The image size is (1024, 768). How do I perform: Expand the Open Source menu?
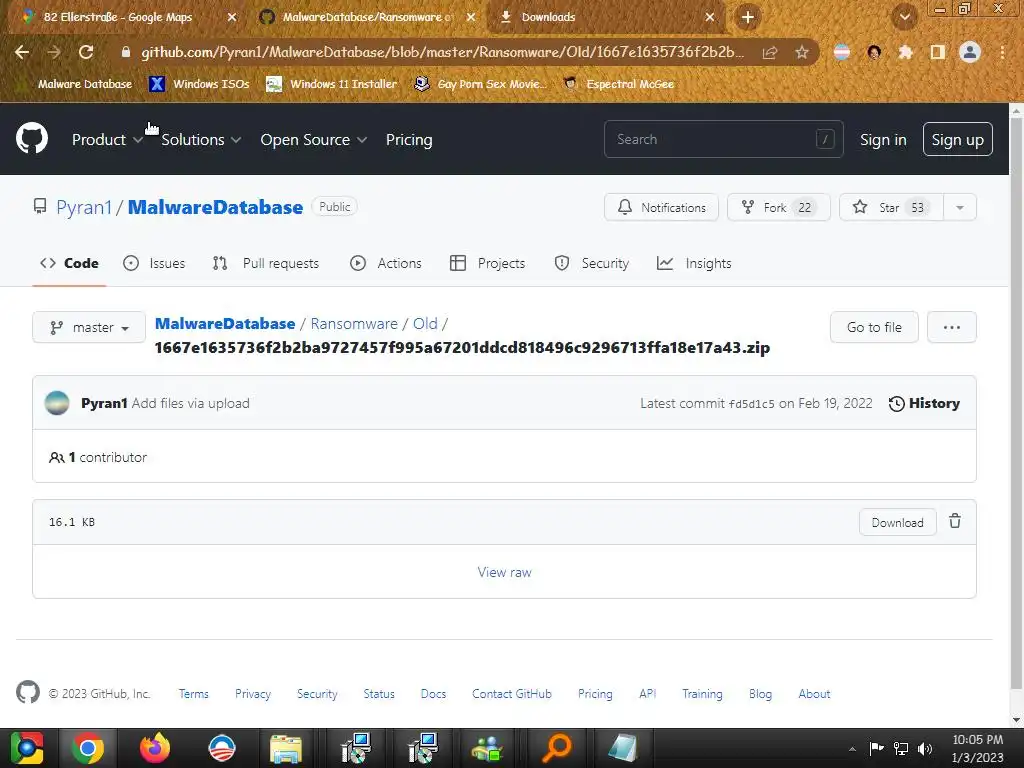click(x=313, y=140)
